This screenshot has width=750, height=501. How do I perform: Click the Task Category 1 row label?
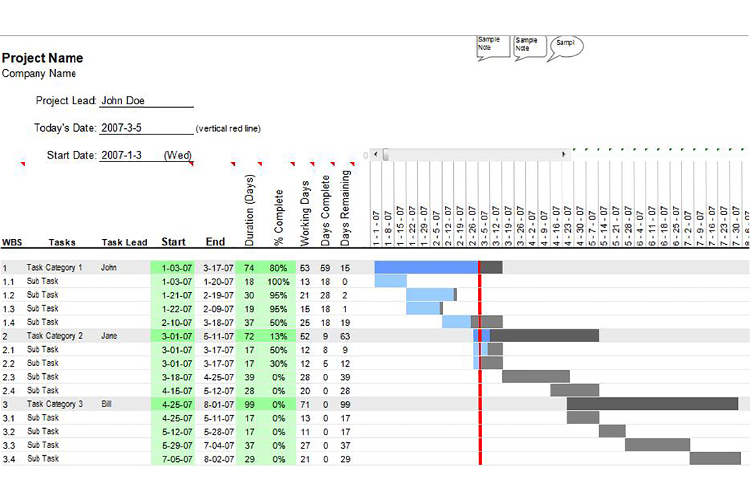(55, 268)
